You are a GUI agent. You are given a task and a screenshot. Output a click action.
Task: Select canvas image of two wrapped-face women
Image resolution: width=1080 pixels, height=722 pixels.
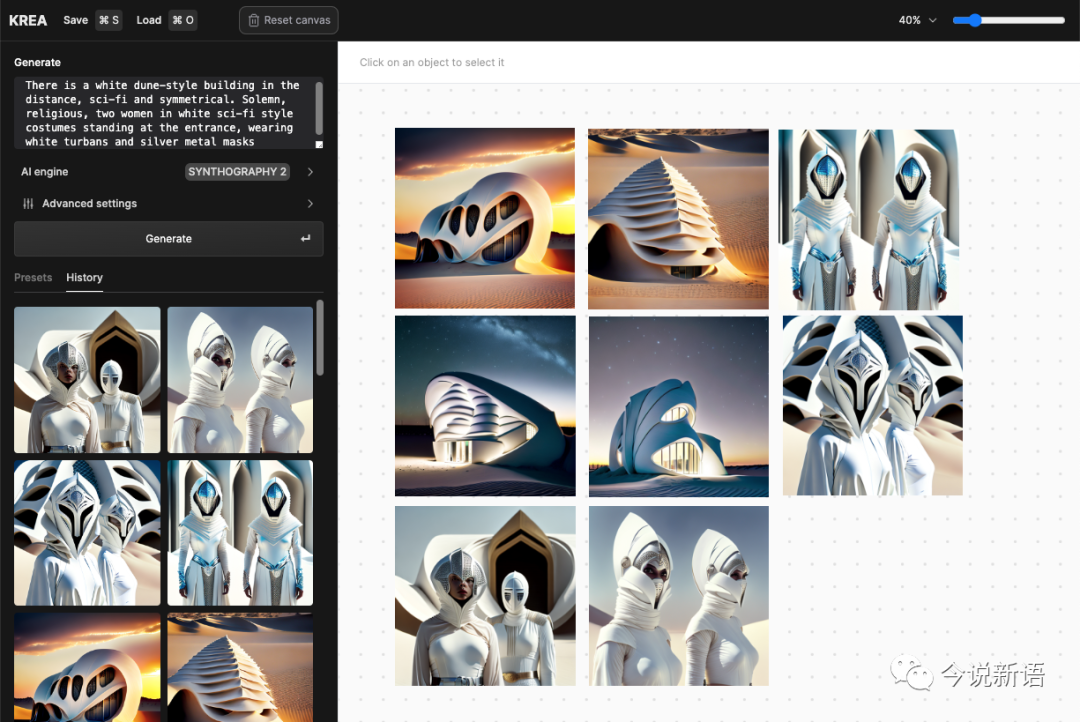tap(678, 596)
